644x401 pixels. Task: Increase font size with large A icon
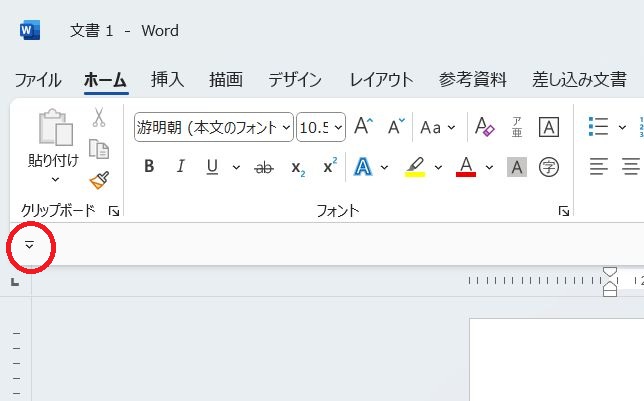[x=363, y=126]
